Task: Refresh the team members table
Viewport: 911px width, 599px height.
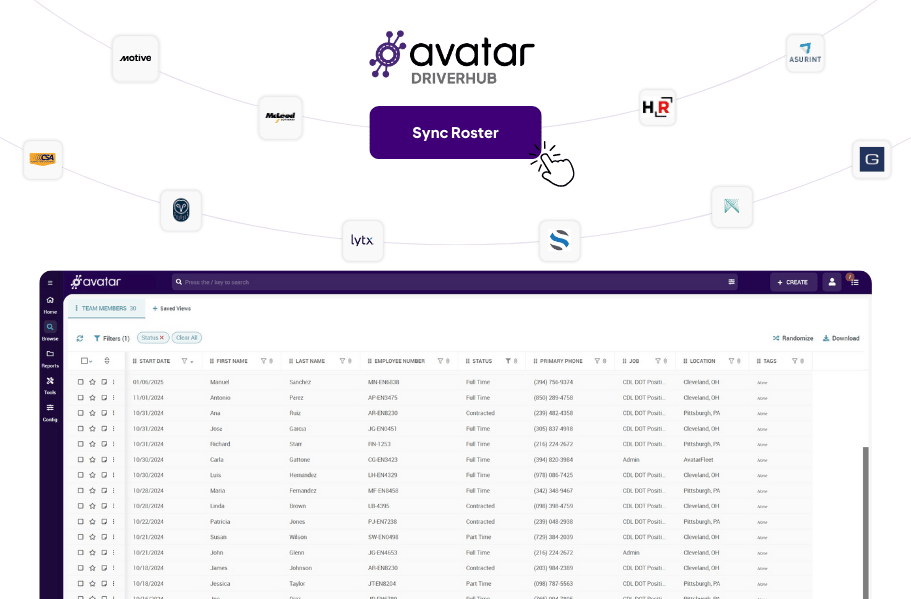Action: pos(80,338)
